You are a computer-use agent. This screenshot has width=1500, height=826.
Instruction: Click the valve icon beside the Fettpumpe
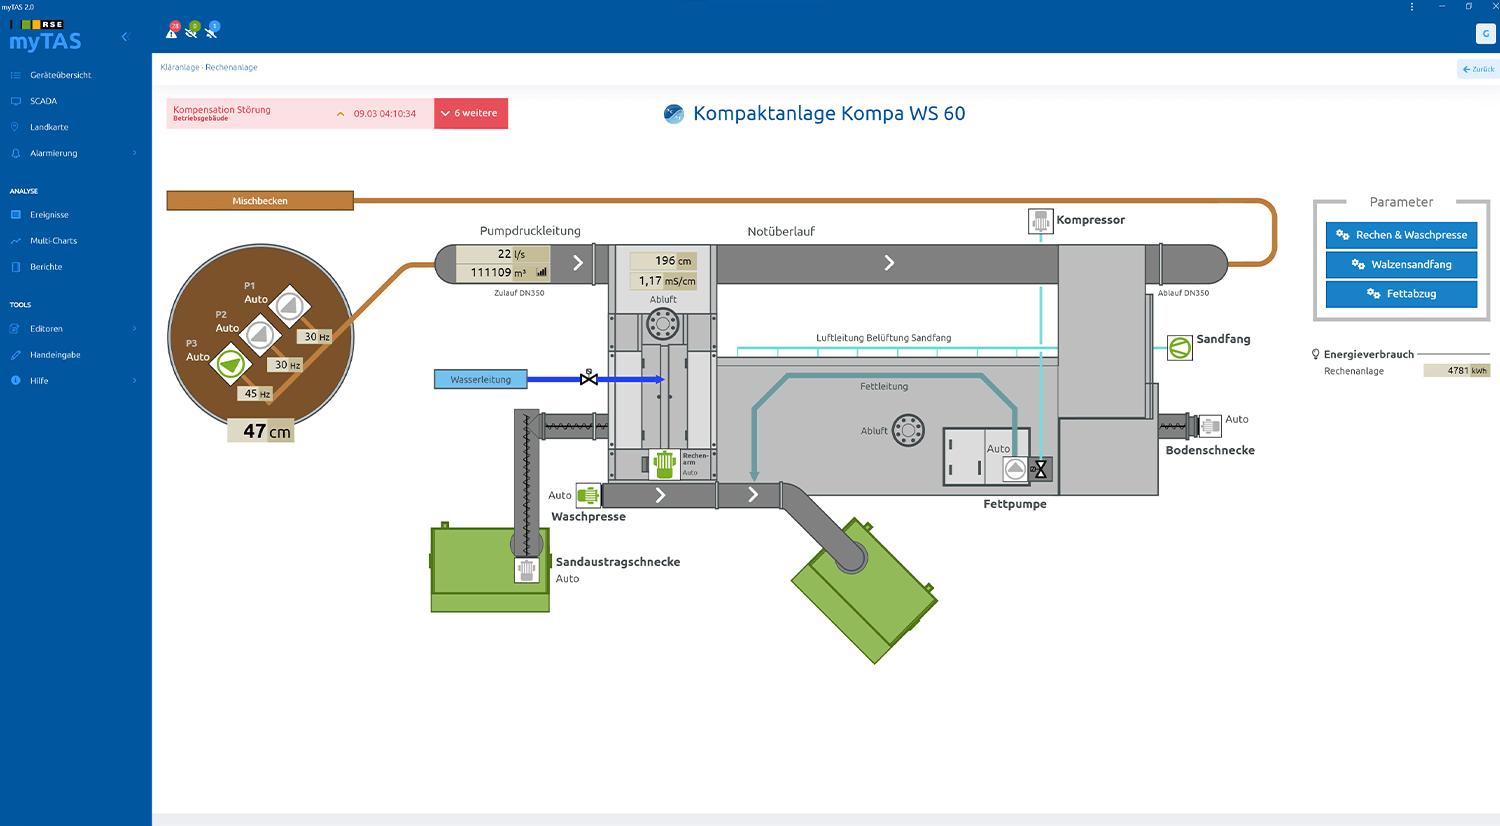(1039, 469)
